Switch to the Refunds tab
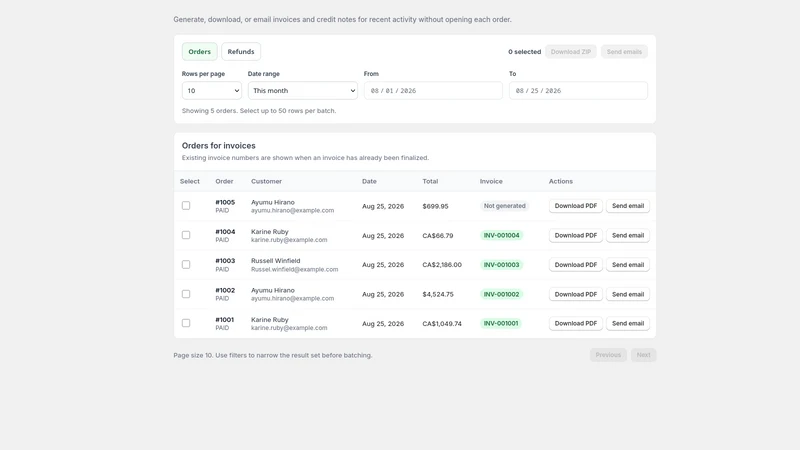Image resolution: width=800 pixels, height=450 pixels. 241,52
